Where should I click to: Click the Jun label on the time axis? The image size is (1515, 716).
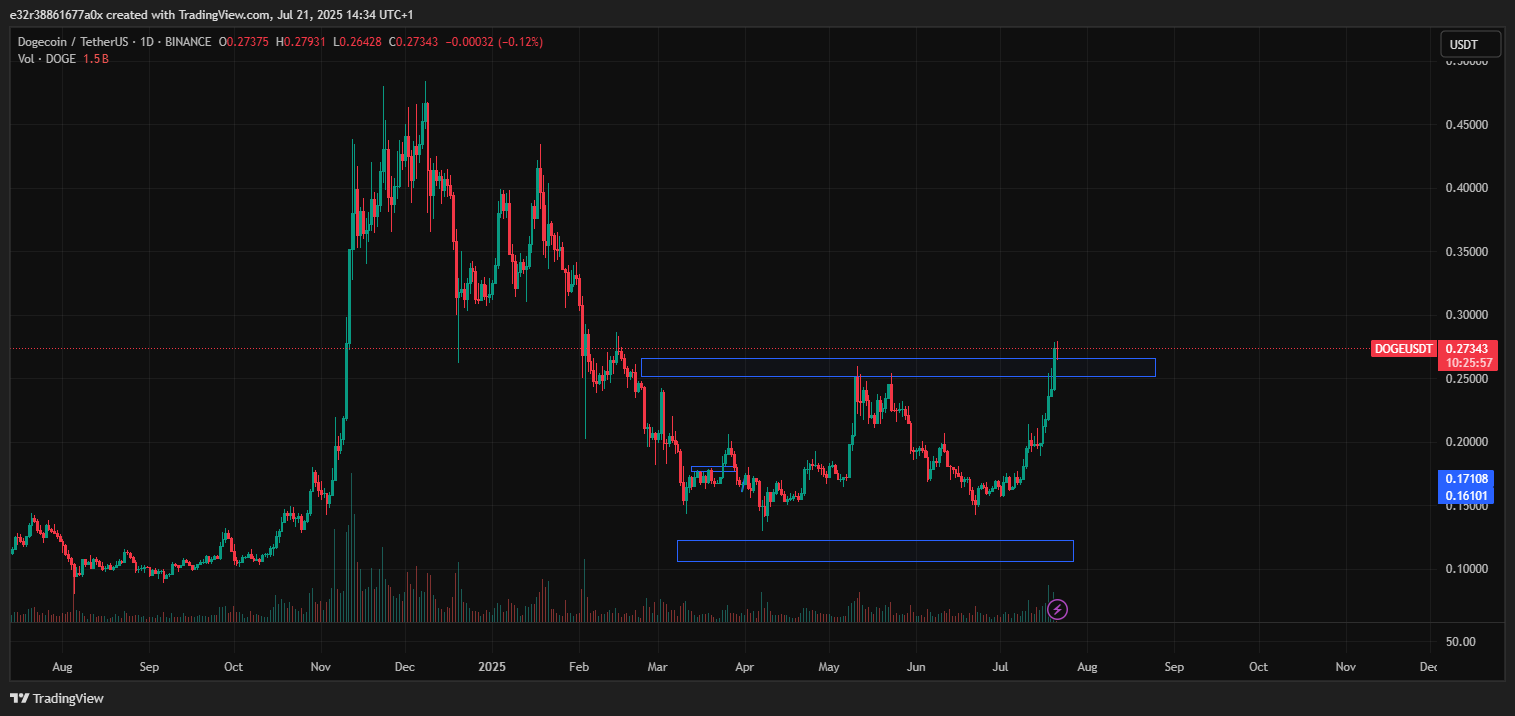tap(915, 666)
